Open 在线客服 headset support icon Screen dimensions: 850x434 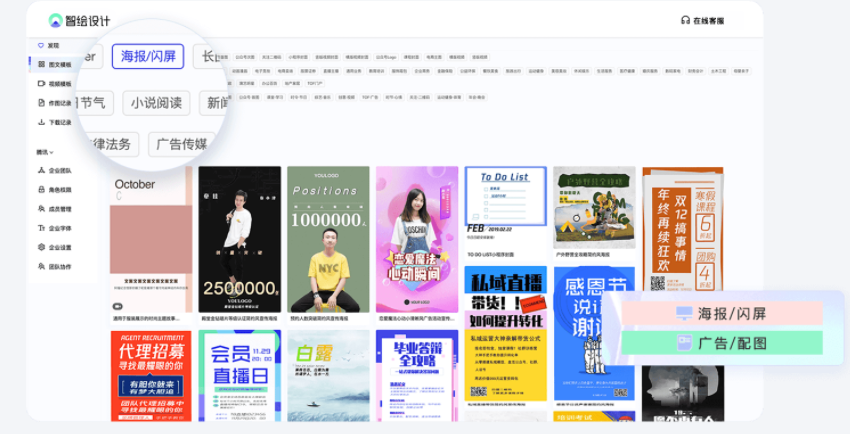(685, 21)
